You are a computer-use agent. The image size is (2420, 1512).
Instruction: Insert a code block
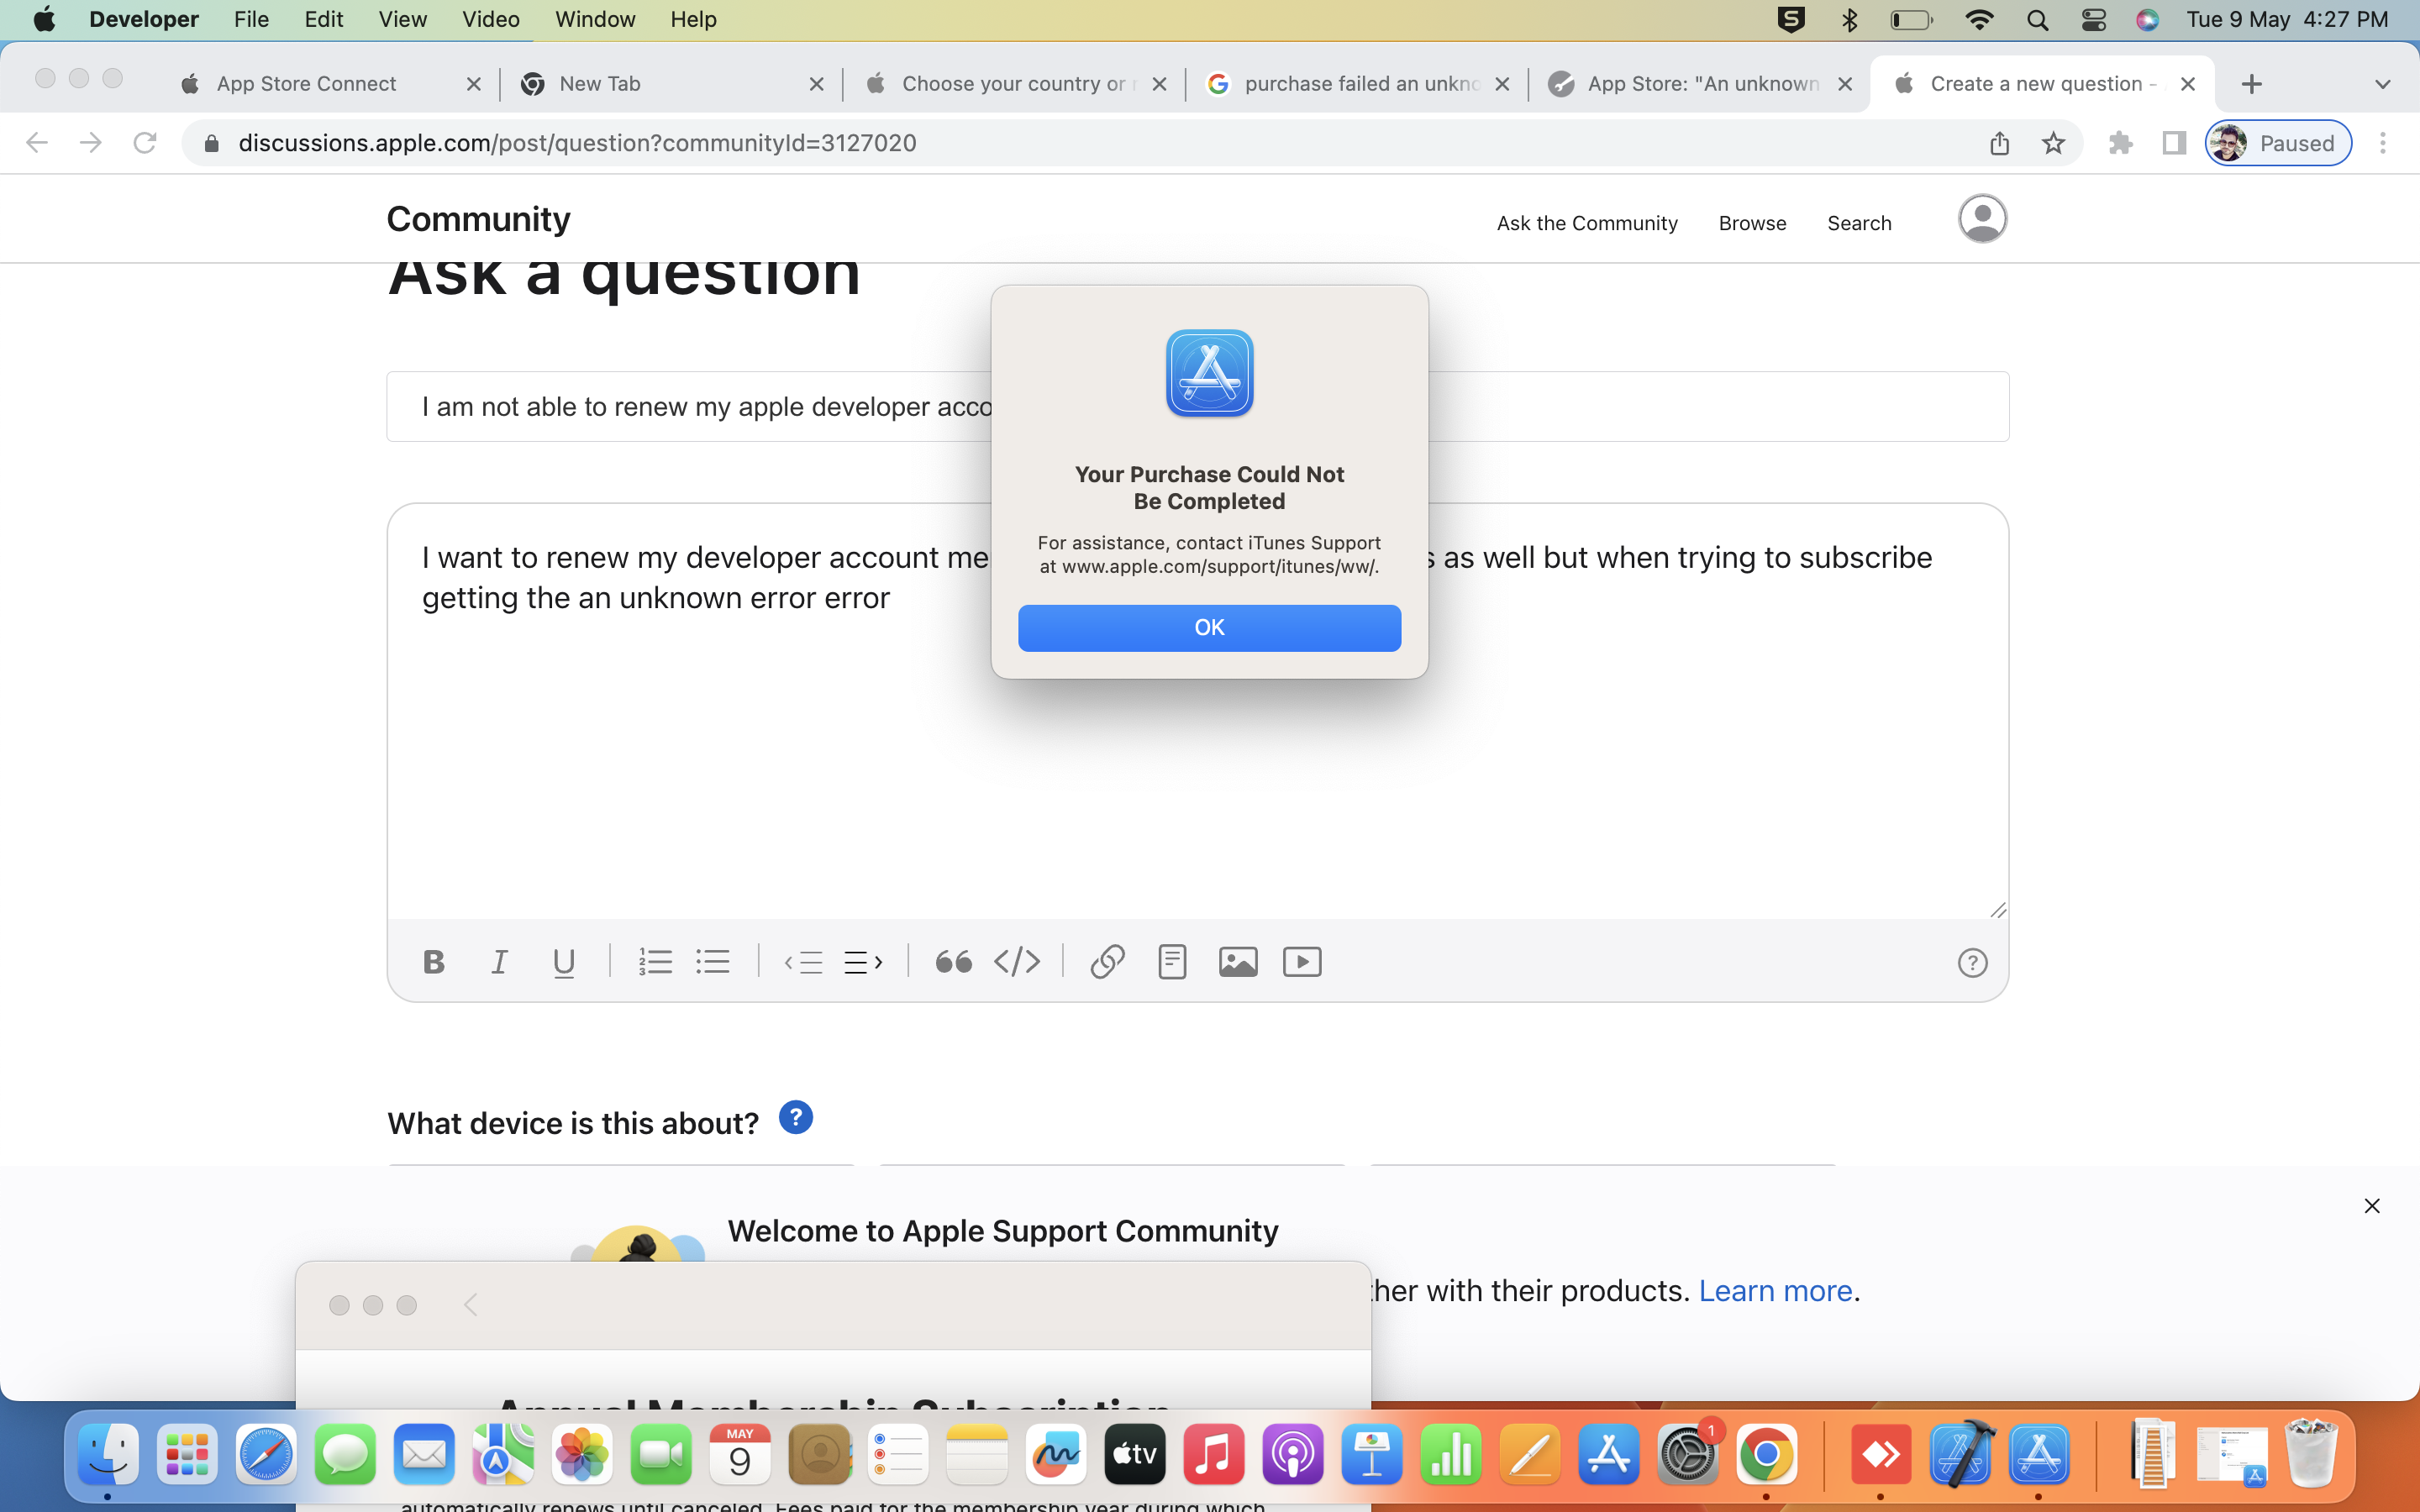pos(1018,961)
